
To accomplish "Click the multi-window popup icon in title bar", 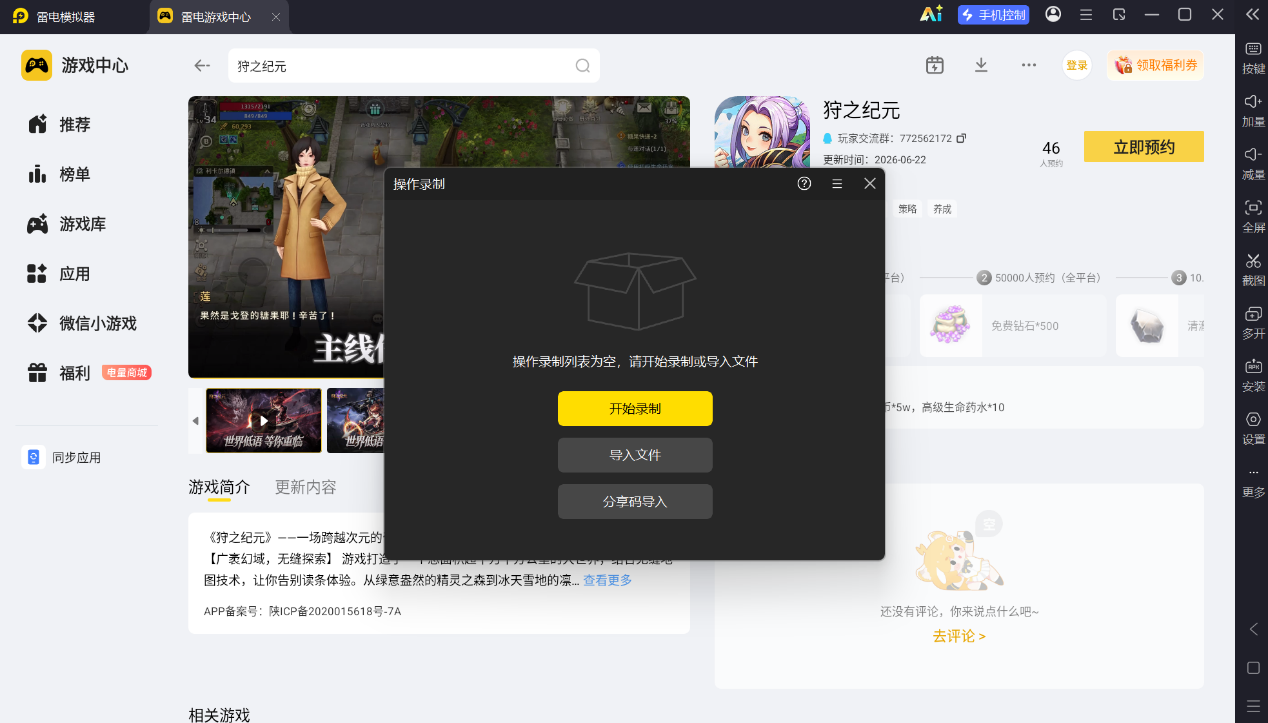I will pyautogui.click(x=1119, y=15).
